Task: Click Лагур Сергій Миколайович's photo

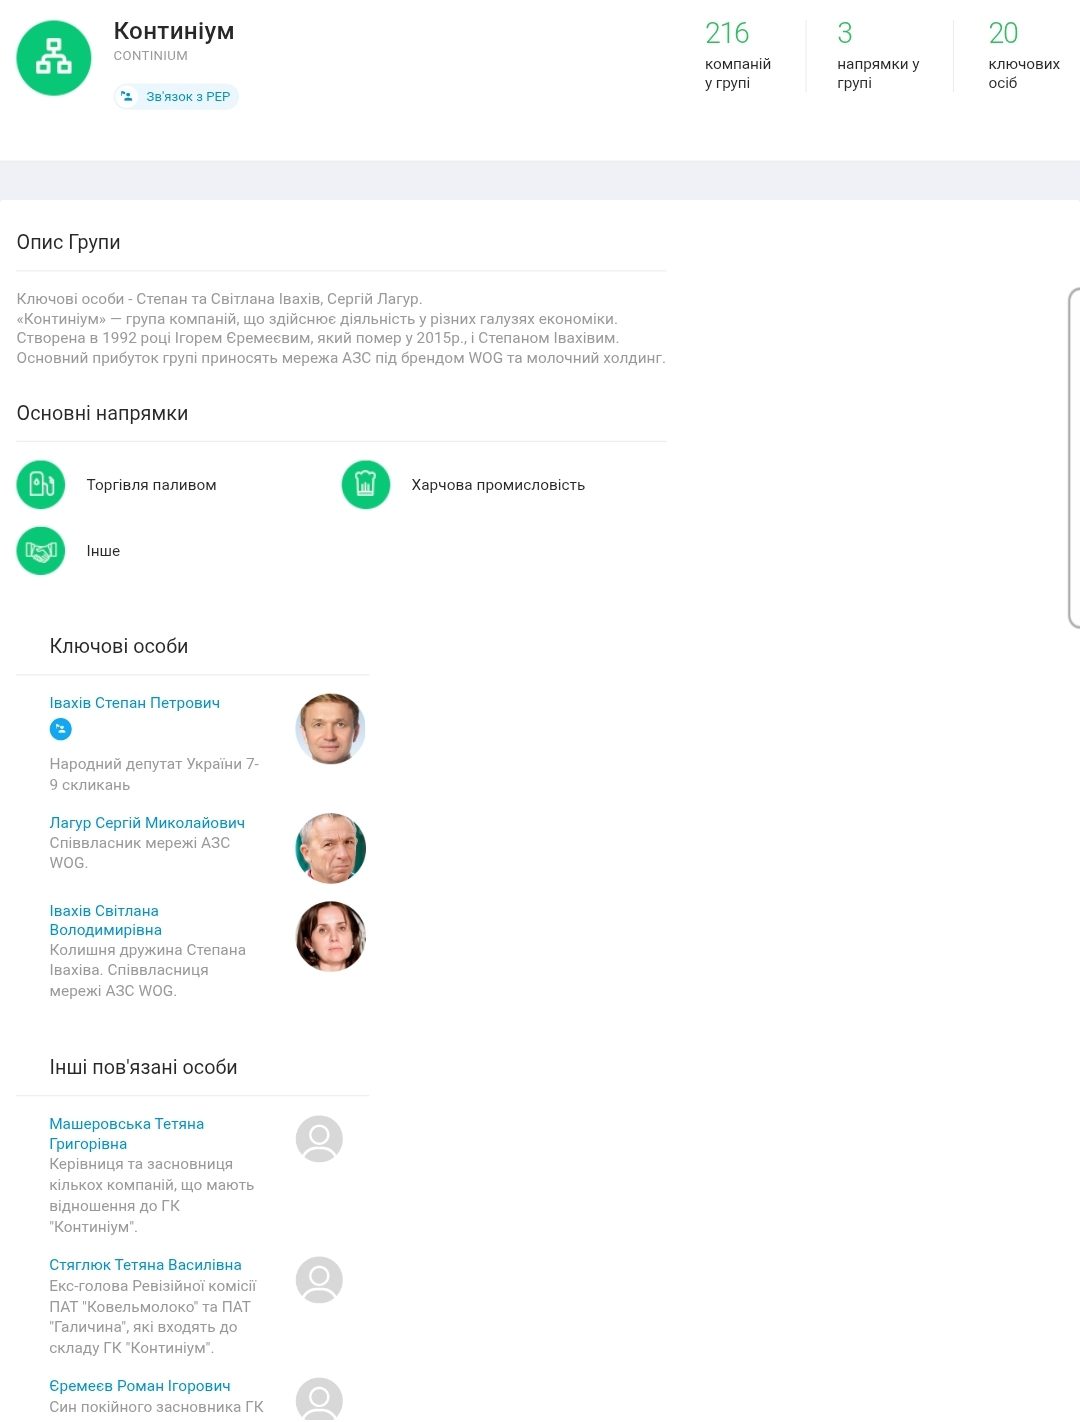Action: pyautogui.click(x=330, y=848)
